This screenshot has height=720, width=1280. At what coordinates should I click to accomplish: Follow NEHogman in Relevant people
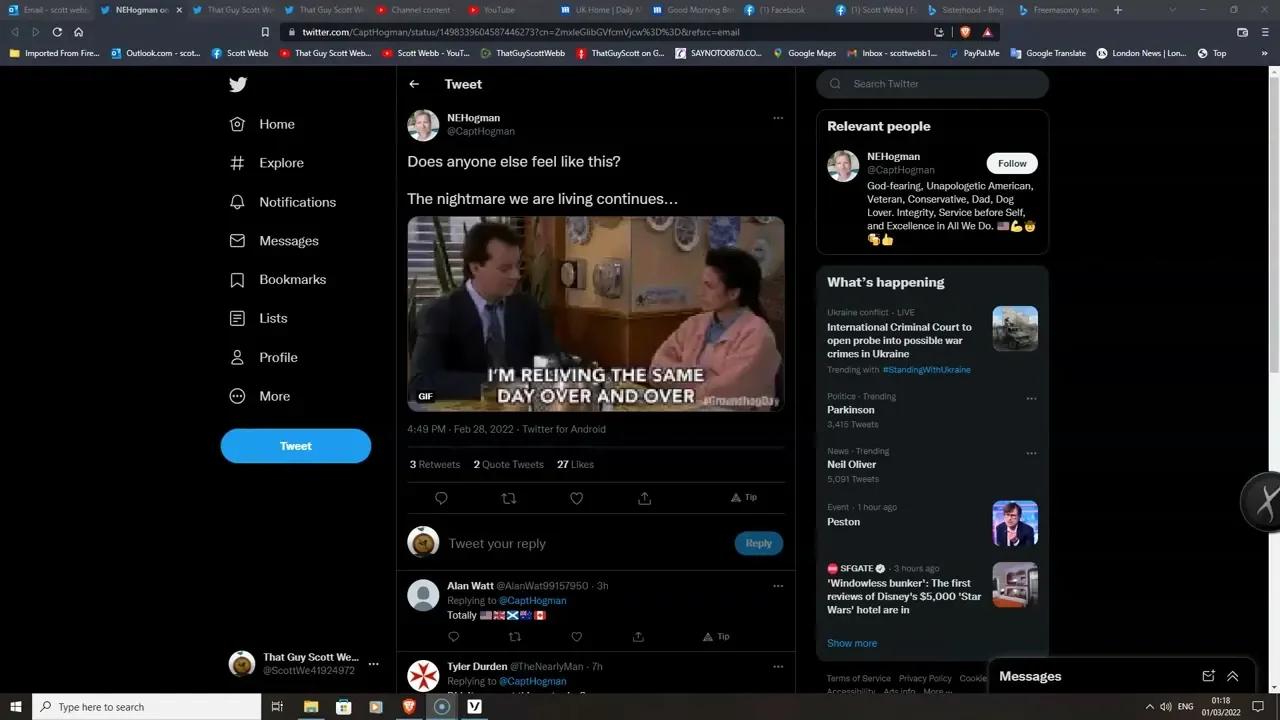coord(1012,164)
